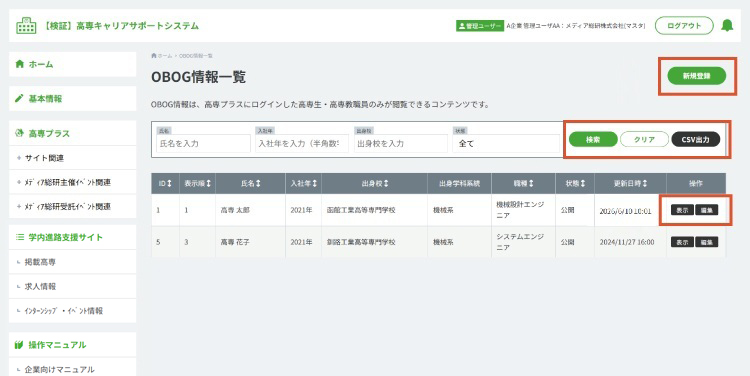Click the 氏名を入力 name field
The image size is (750, 376).
click(x=203, y=143)
